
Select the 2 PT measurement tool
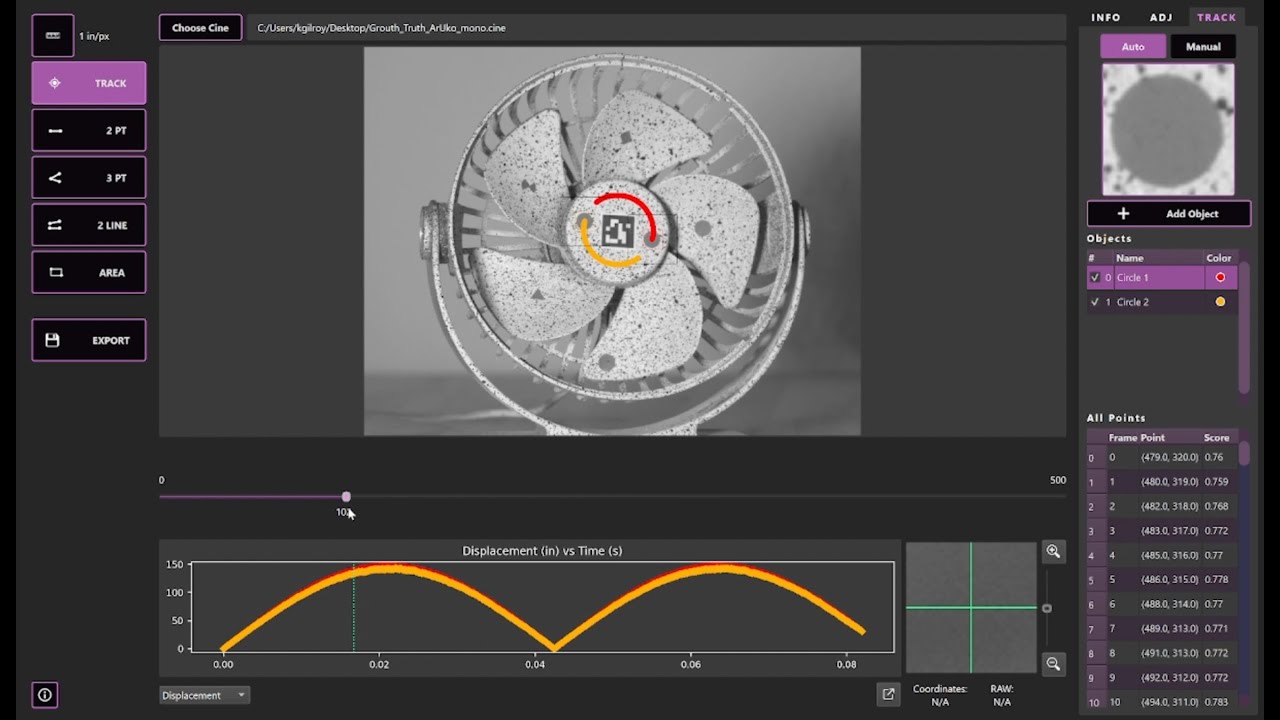pos(89,130)
